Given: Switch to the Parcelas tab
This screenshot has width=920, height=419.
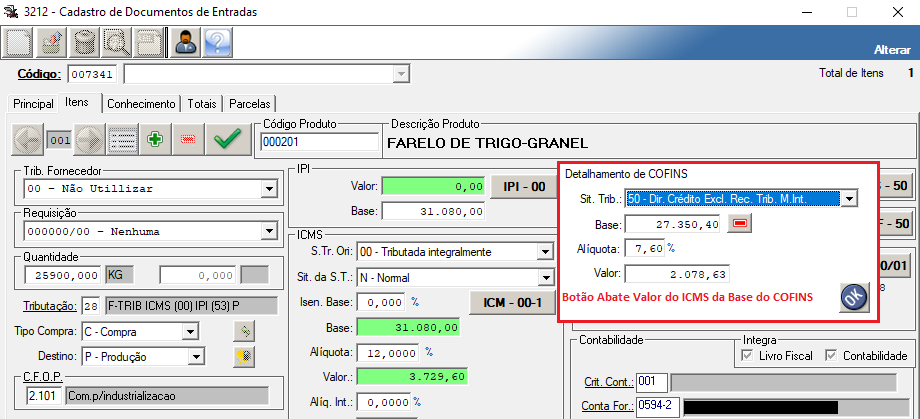Looking at the screenshot, I should (x=249, y=103).
